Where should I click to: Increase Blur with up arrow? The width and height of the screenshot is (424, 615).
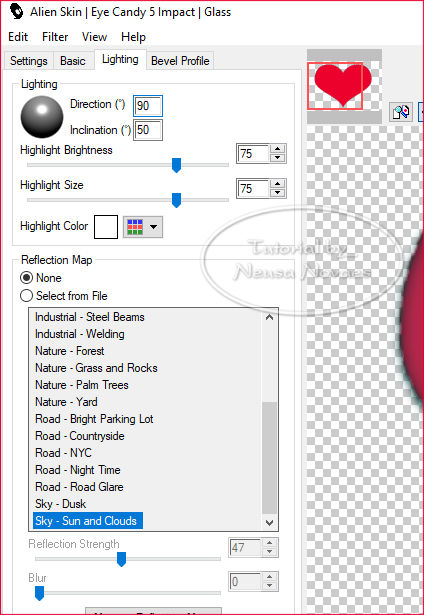[269, 577]
